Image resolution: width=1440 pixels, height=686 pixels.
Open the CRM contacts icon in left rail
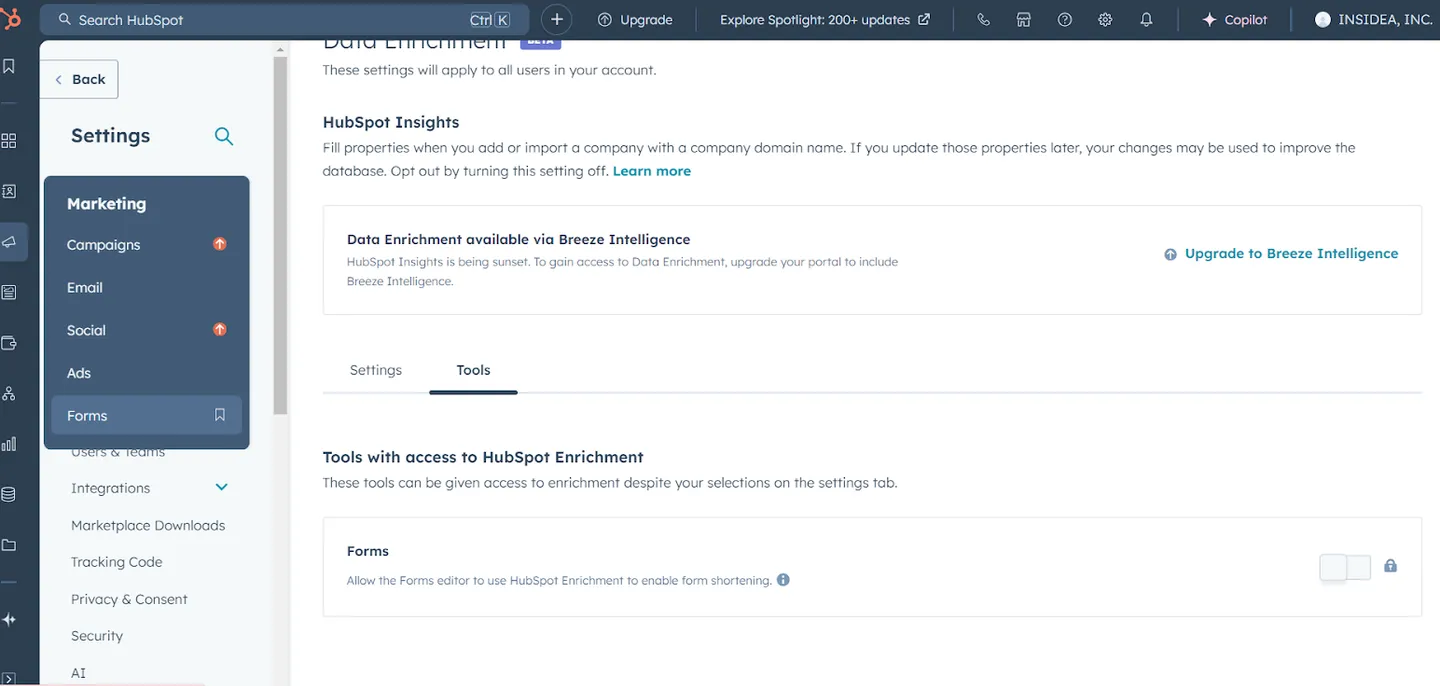pos(9,191)
